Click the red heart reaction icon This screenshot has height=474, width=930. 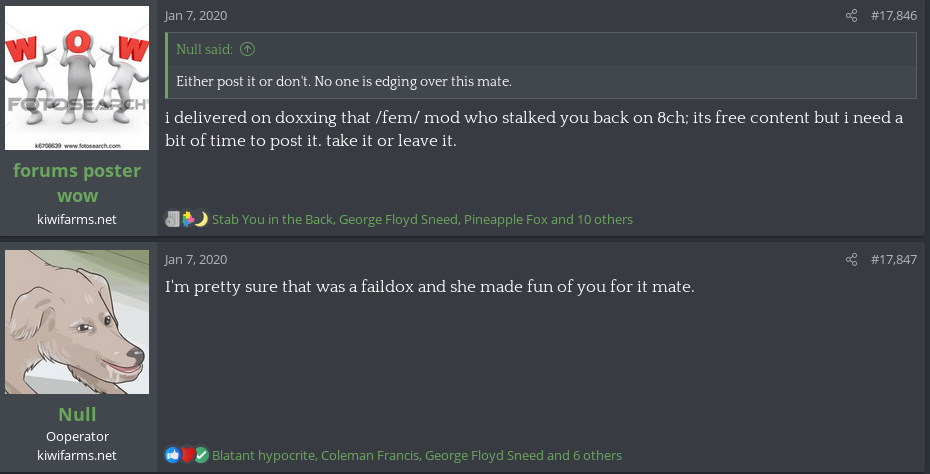187,455
